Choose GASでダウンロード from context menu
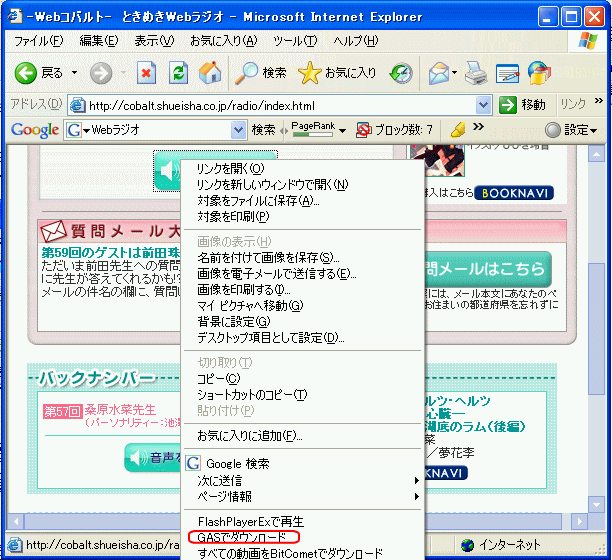Image resolution: width=612 pixels, height=560 pixels. [303, 537]
